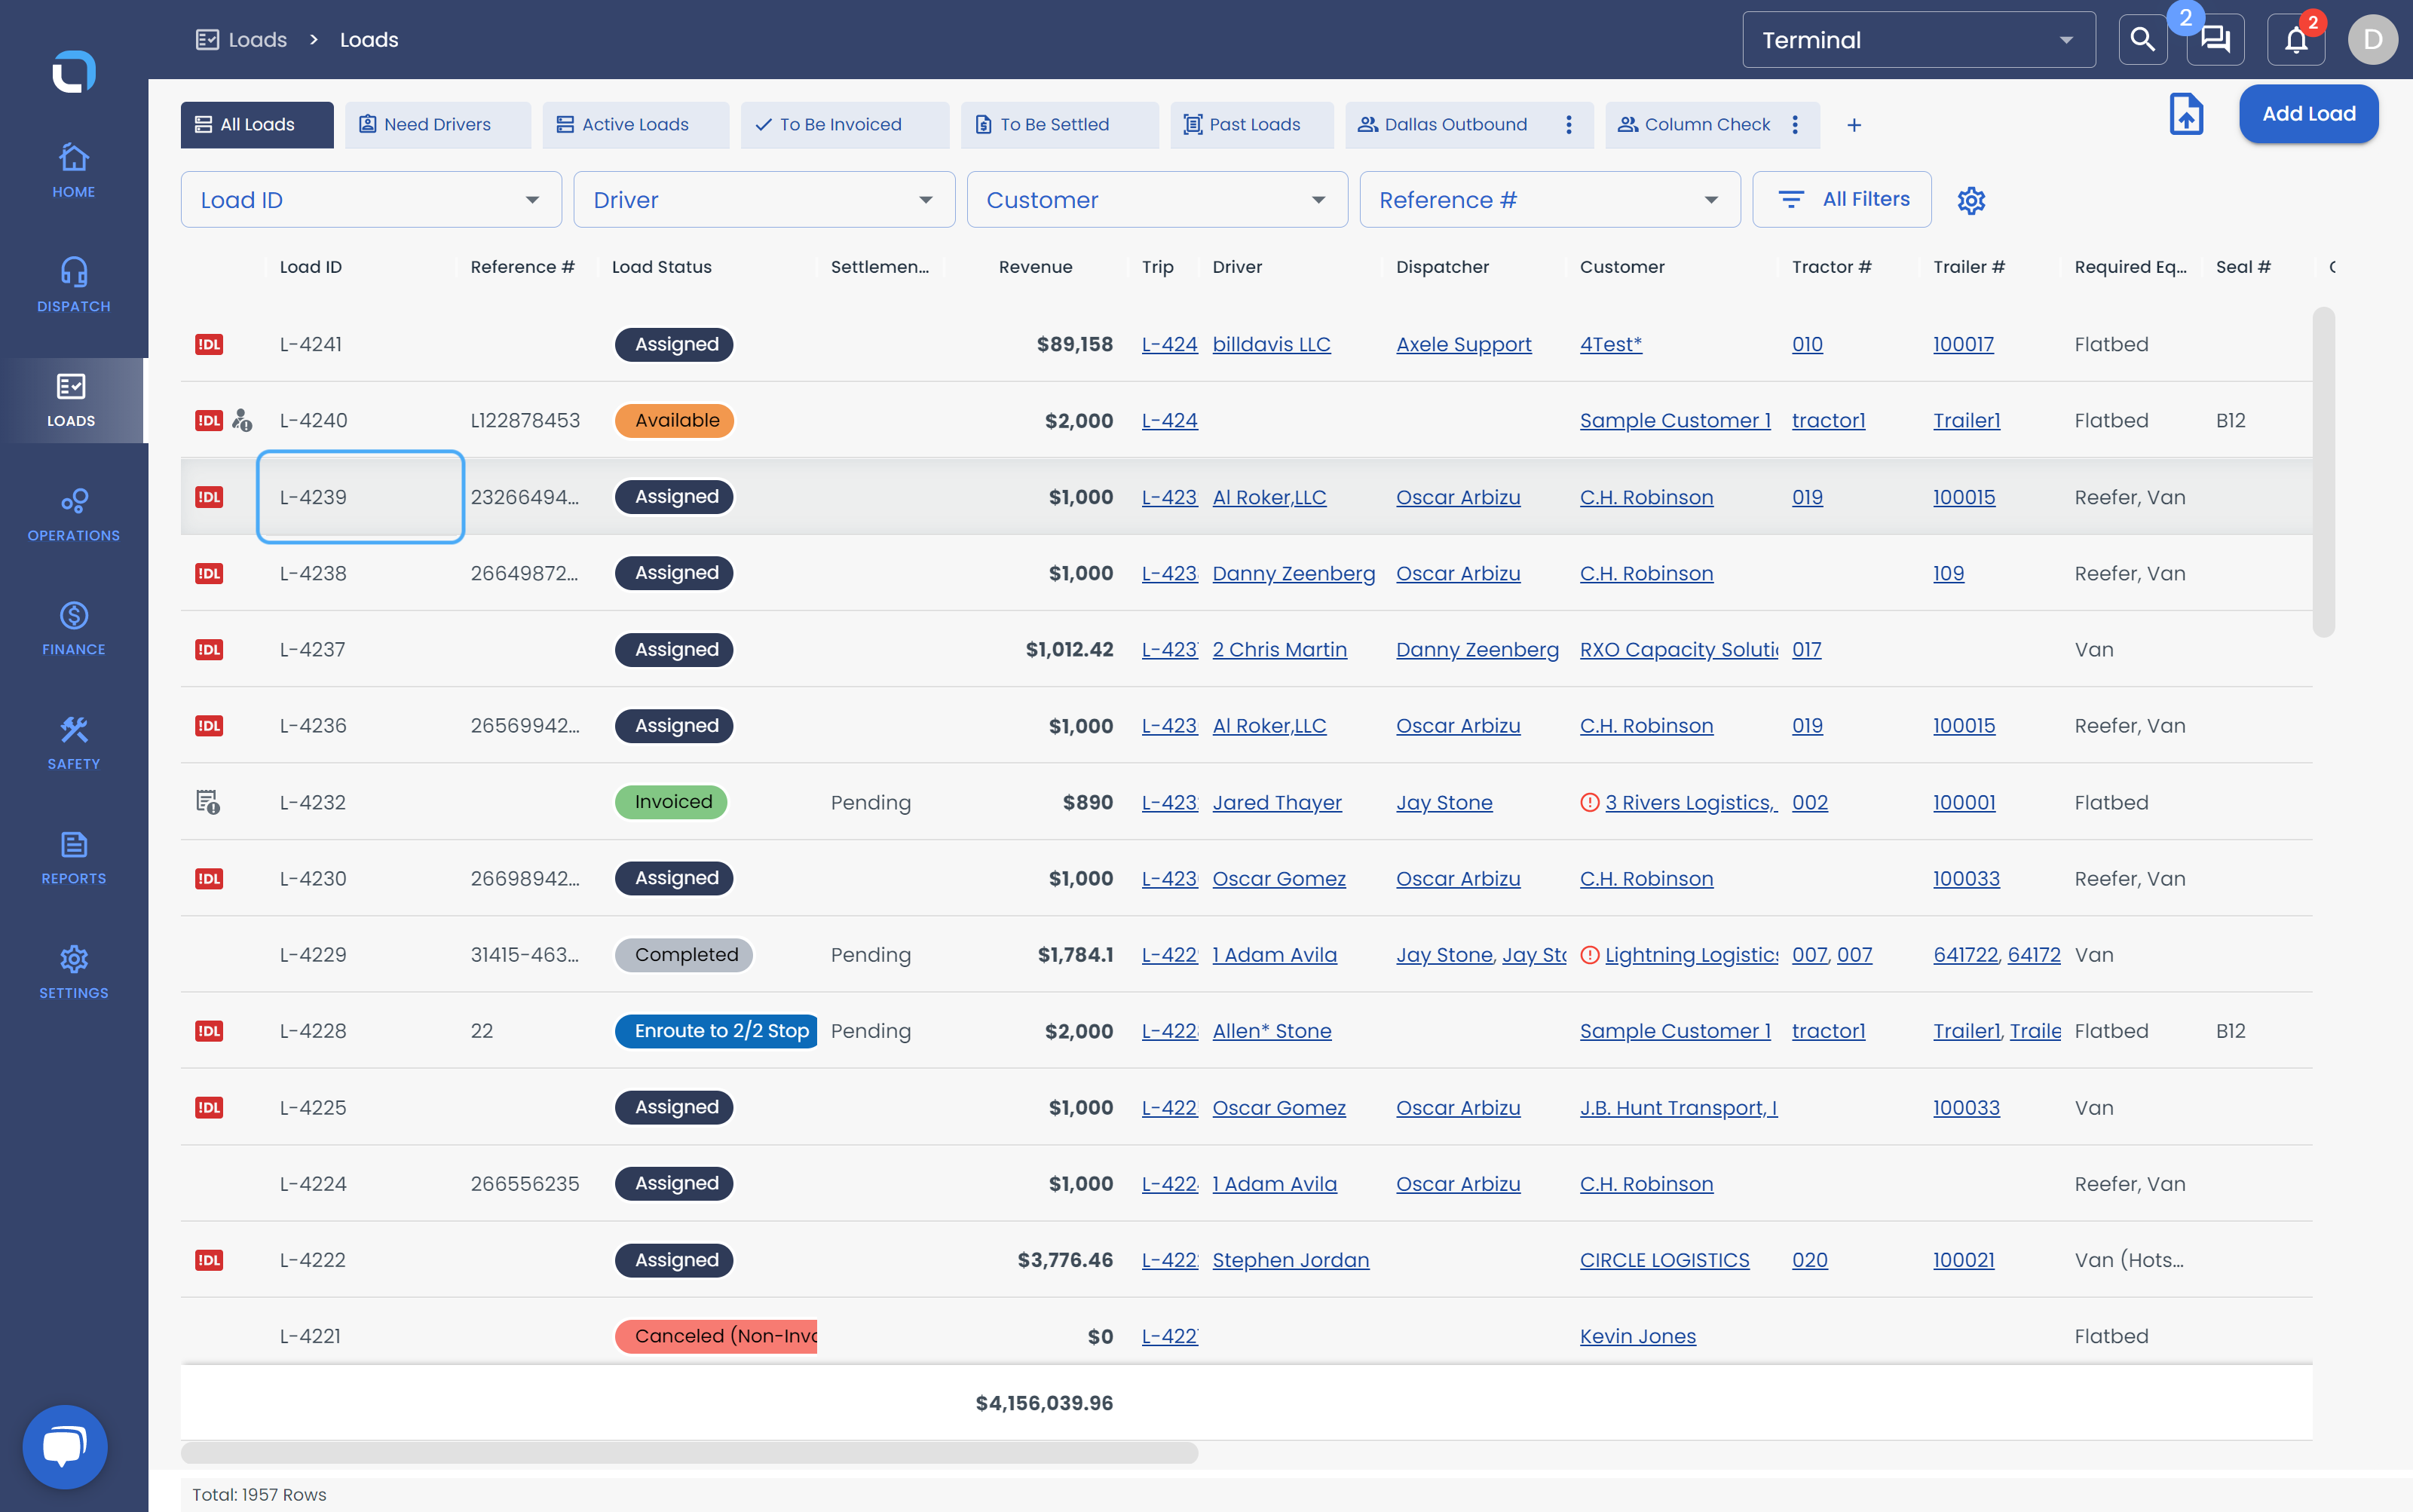This screenshot has width=2413, height=1512.
Task: Expand the Reference # filter dropdown
Action: pyautogui.click(x=1550, y=200)
